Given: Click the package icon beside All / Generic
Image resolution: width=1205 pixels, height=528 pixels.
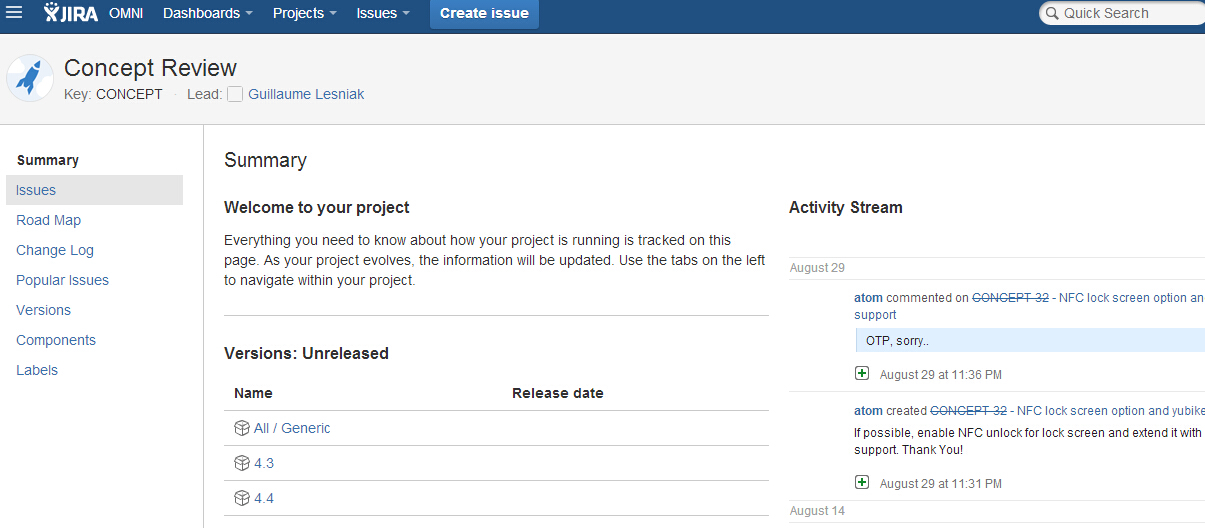Looking at the screenshot, I should [241, 428].
